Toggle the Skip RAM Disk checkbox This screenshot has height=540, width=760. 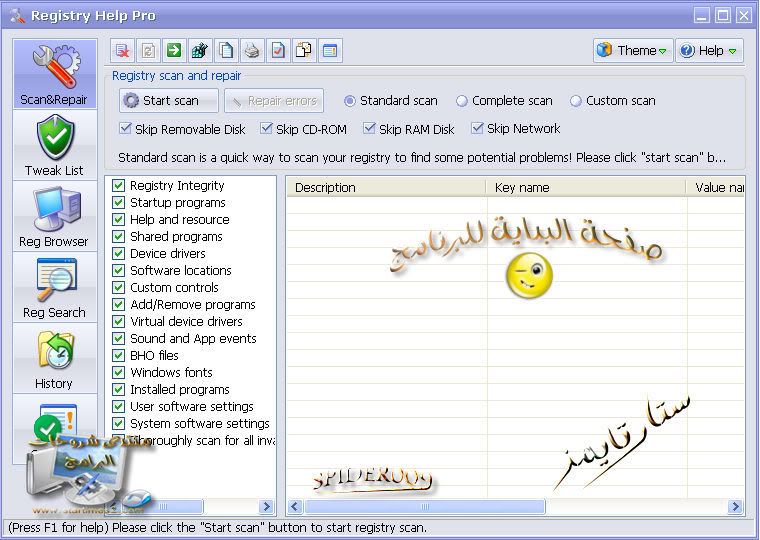(369, 128)
